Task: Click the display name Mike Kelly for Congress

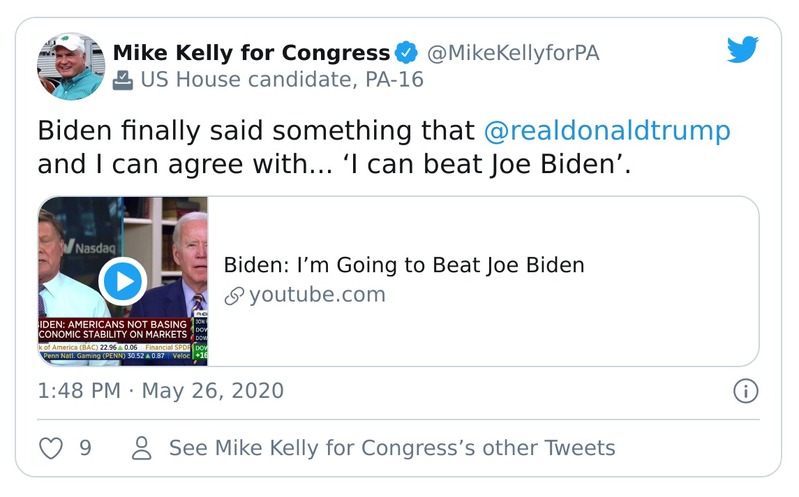Action: click(x=251, y=52)
